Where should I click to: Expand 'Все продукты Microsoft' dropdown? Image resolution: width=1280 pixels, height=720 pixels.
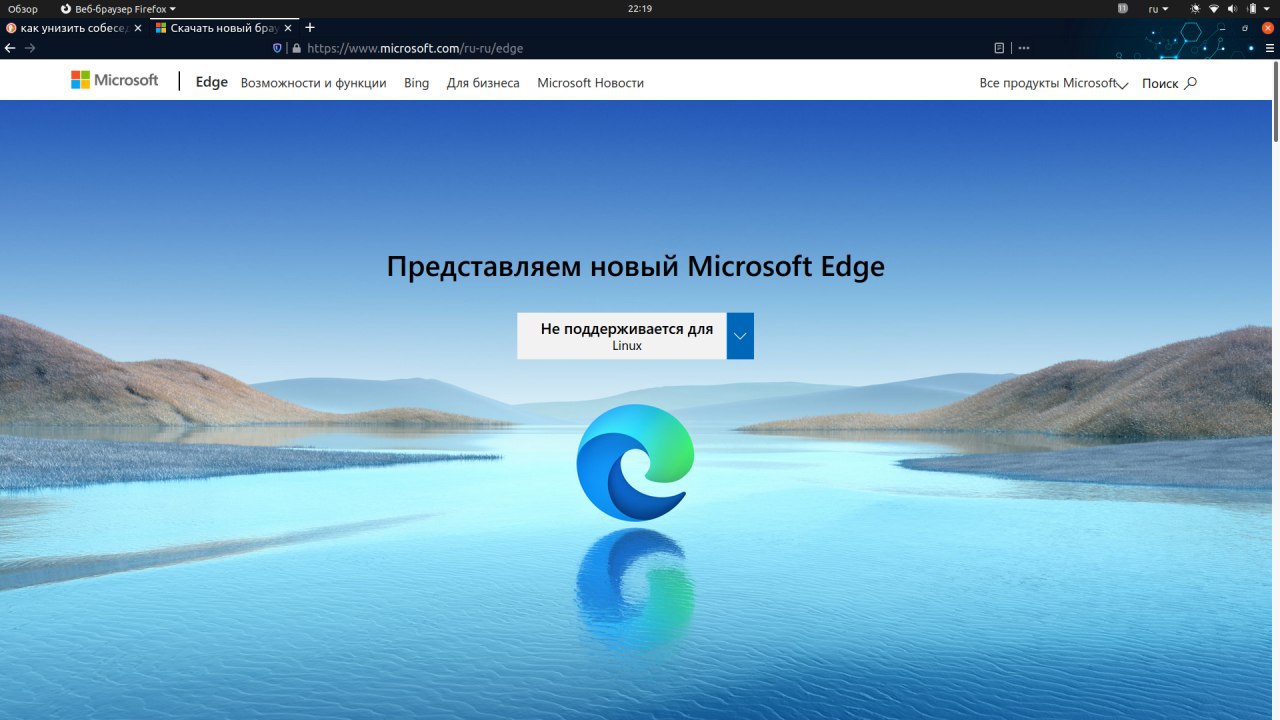pos(1054,83)
